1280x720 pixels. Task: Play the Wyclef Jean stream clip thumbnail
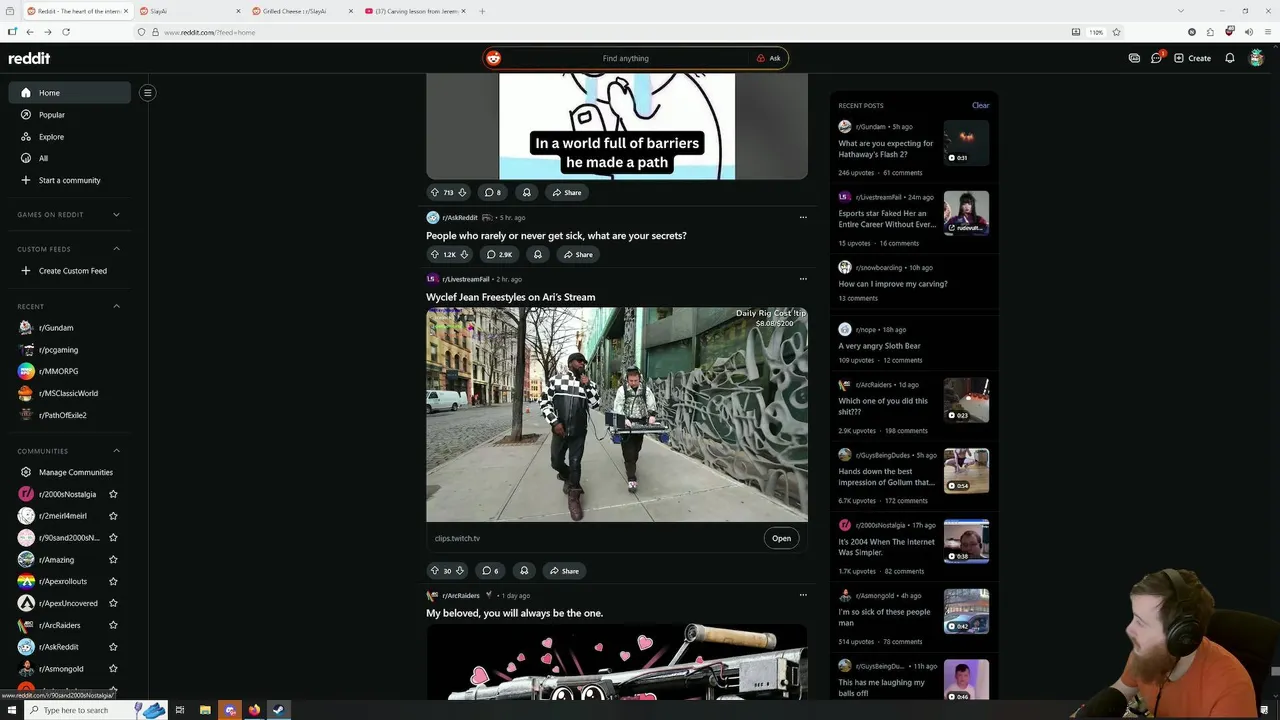pos(617,415)
